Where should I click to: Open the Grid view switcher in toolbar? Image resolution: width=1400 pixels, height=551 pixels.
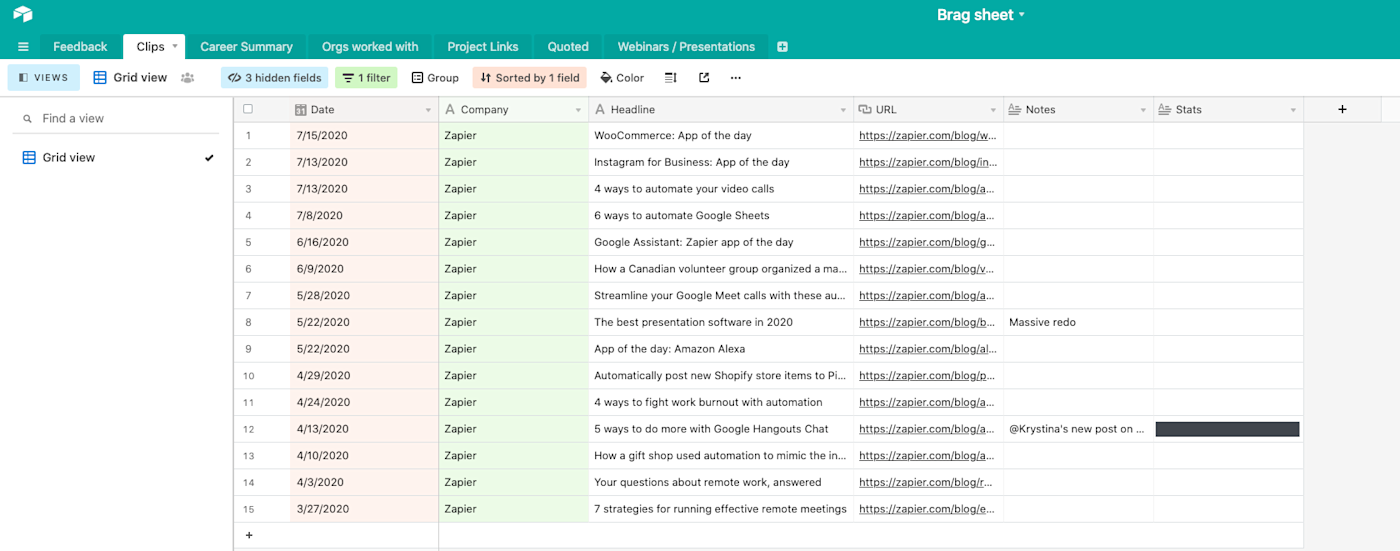pos(131,78)
